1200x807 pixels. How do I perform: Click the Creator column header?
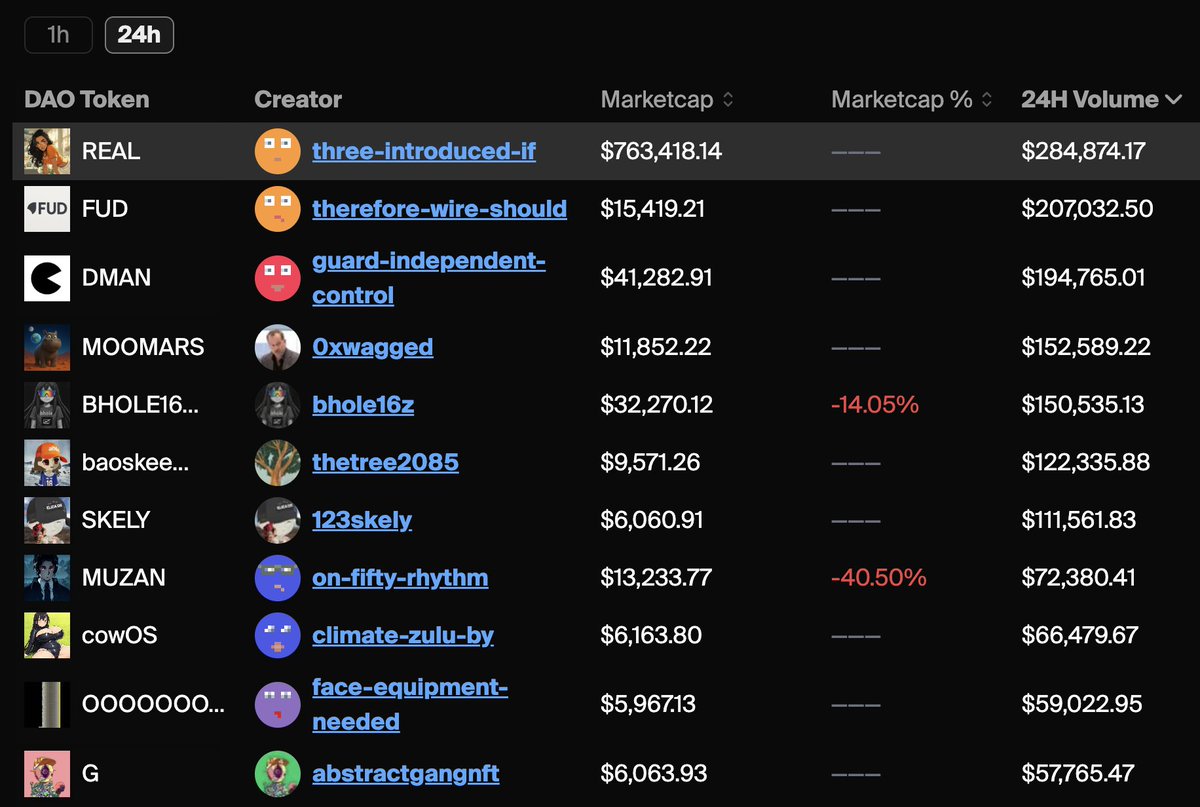[298, 100]
